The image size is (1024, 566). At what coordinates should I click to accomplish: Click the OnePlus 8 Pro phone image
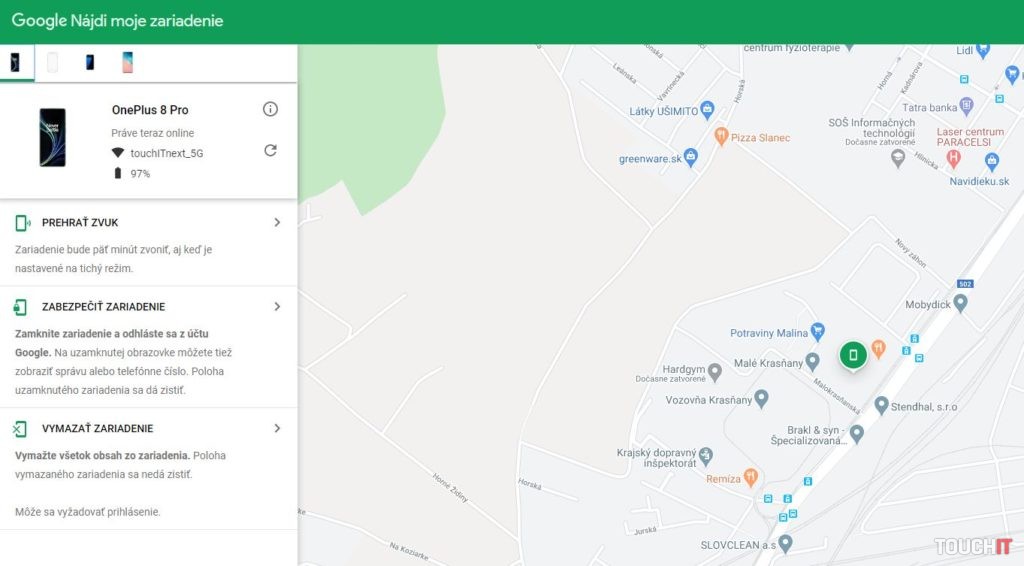(x=52, y=137)
